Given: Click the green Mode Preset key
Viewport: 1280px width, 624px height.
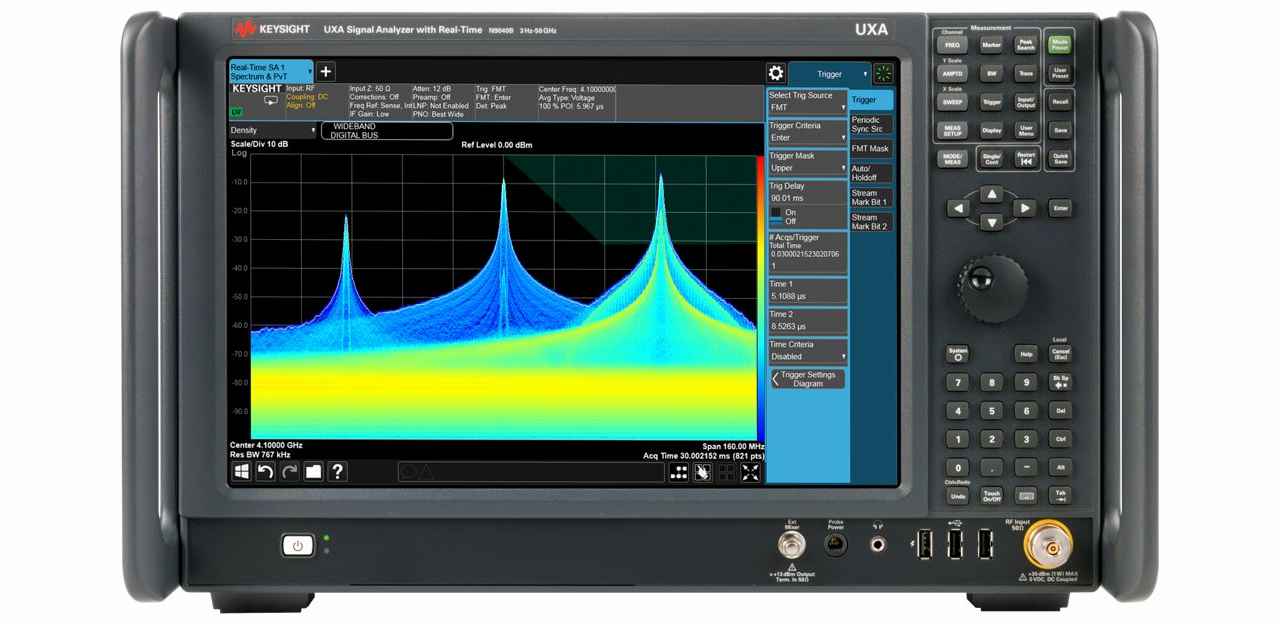Looking at the screenshot, I should click(x=1059, y=44).
